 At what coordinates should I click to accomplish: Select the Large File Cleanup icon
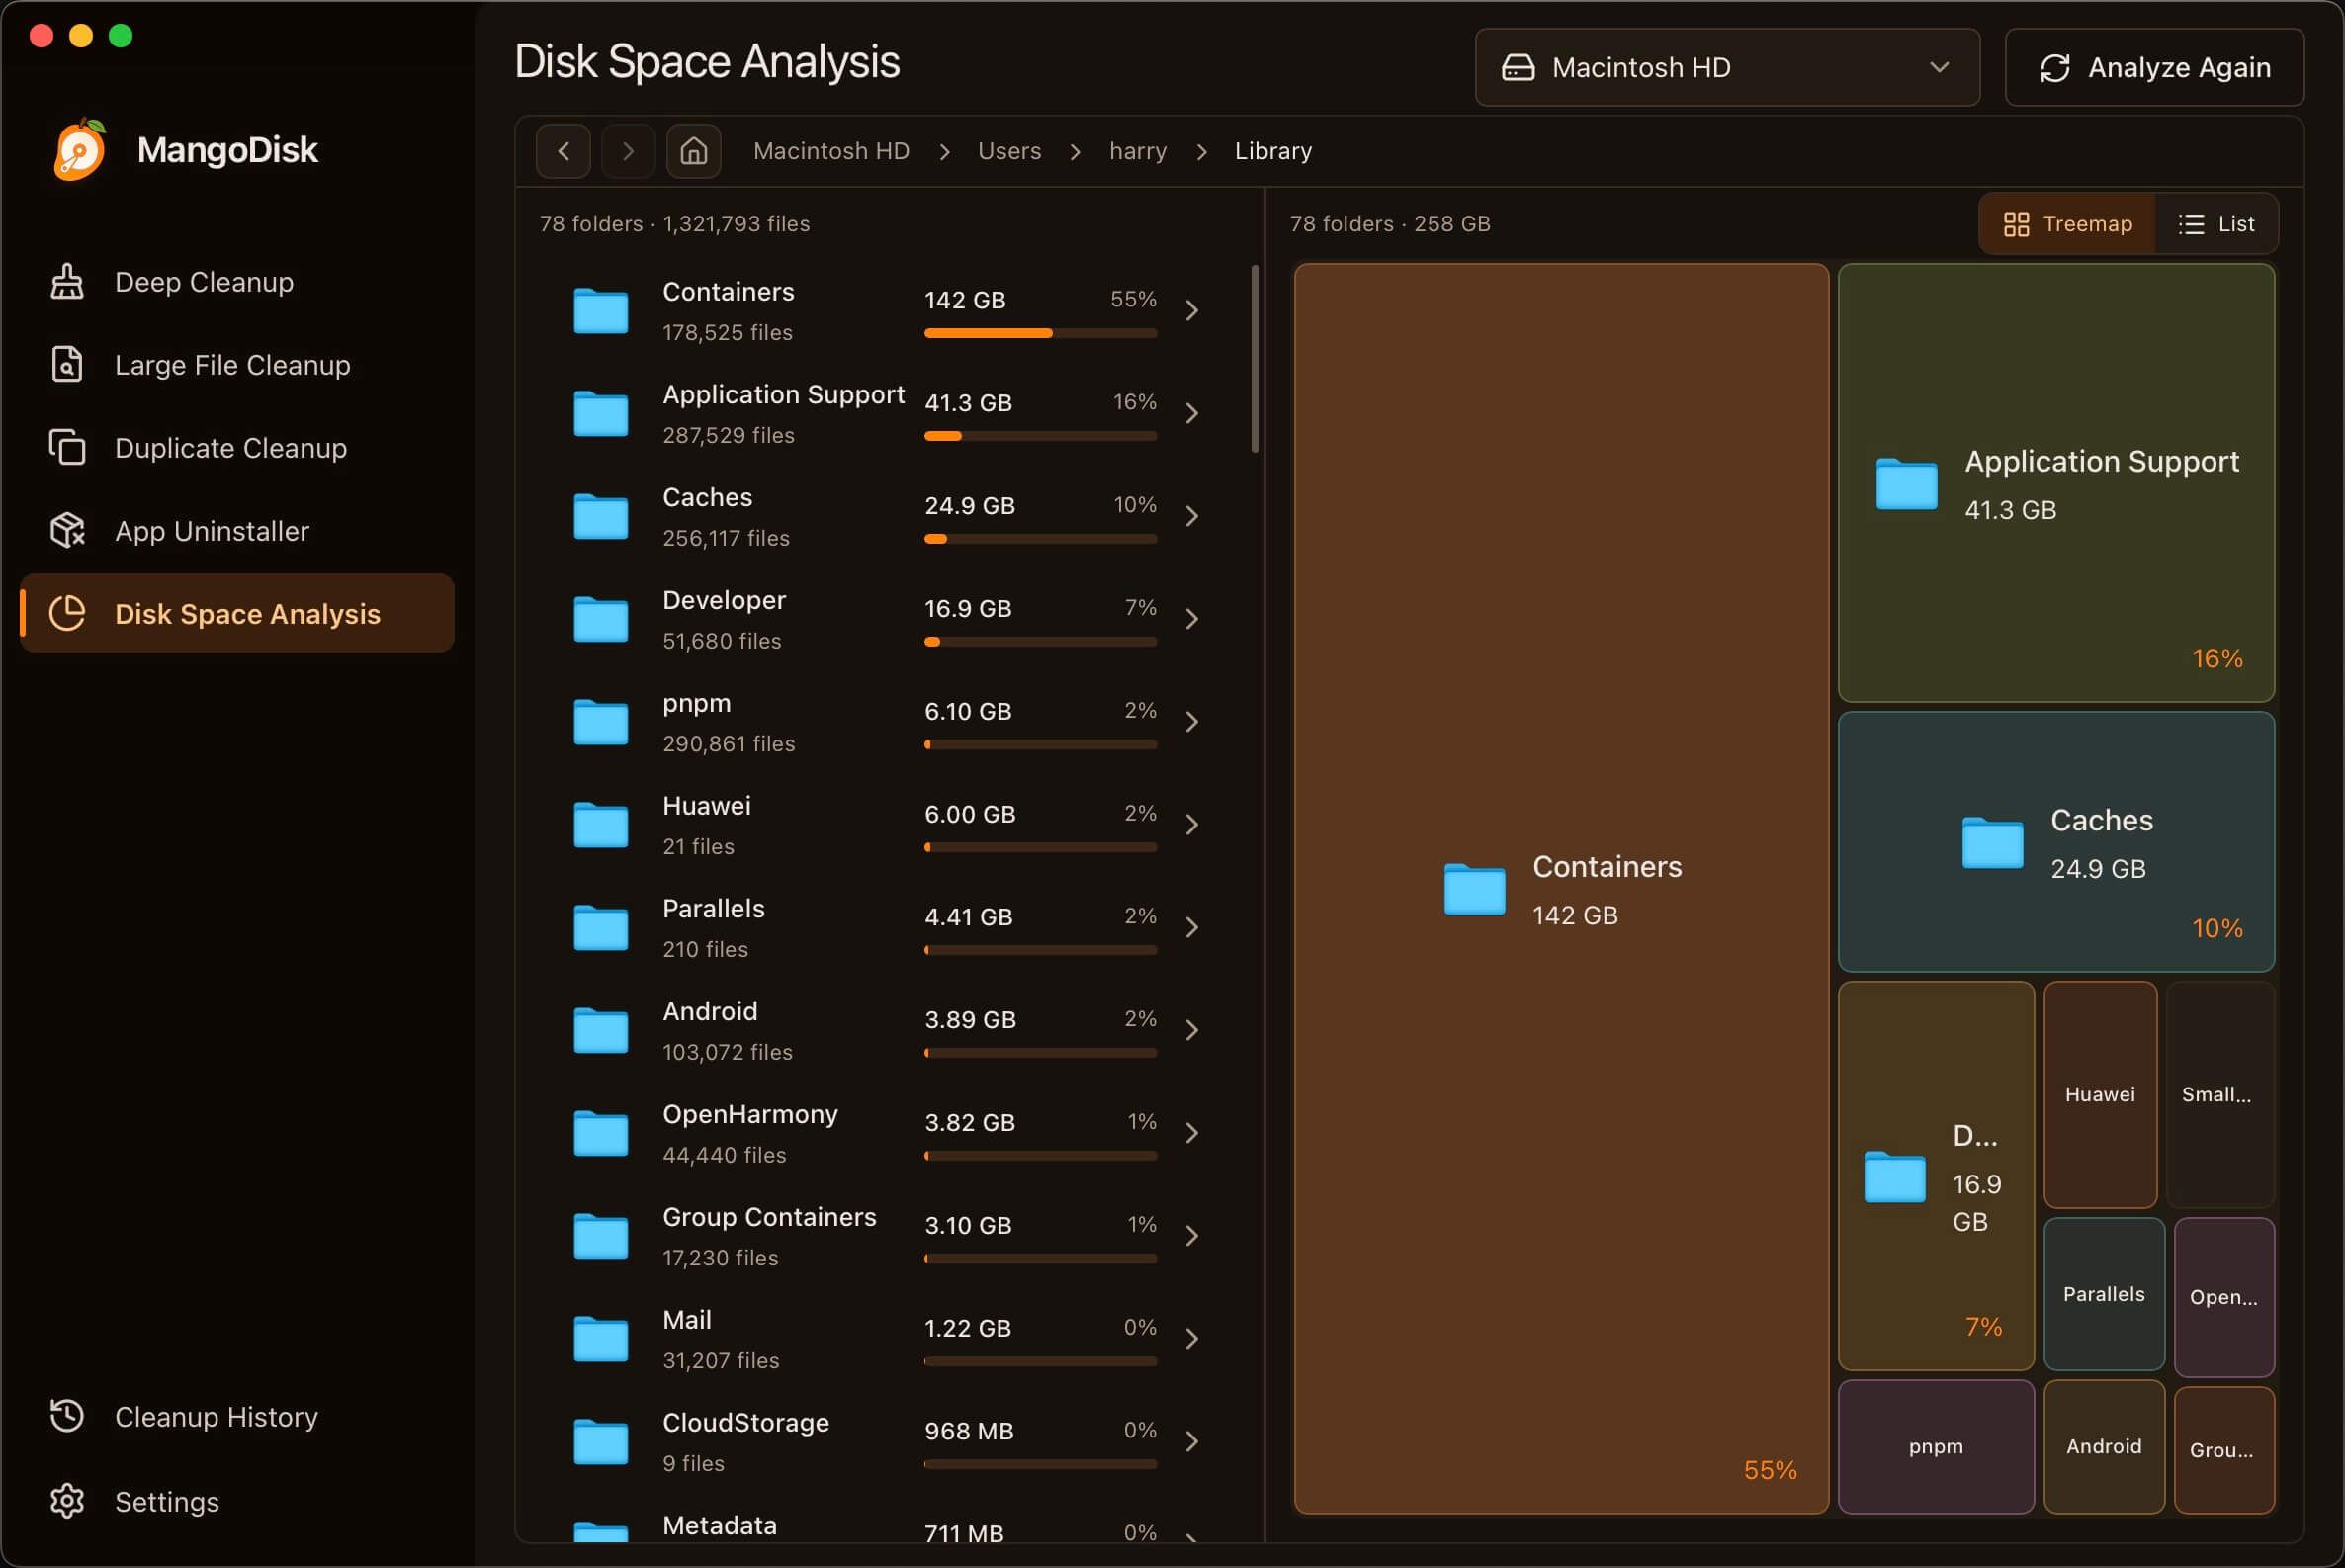tap(67, 365)
